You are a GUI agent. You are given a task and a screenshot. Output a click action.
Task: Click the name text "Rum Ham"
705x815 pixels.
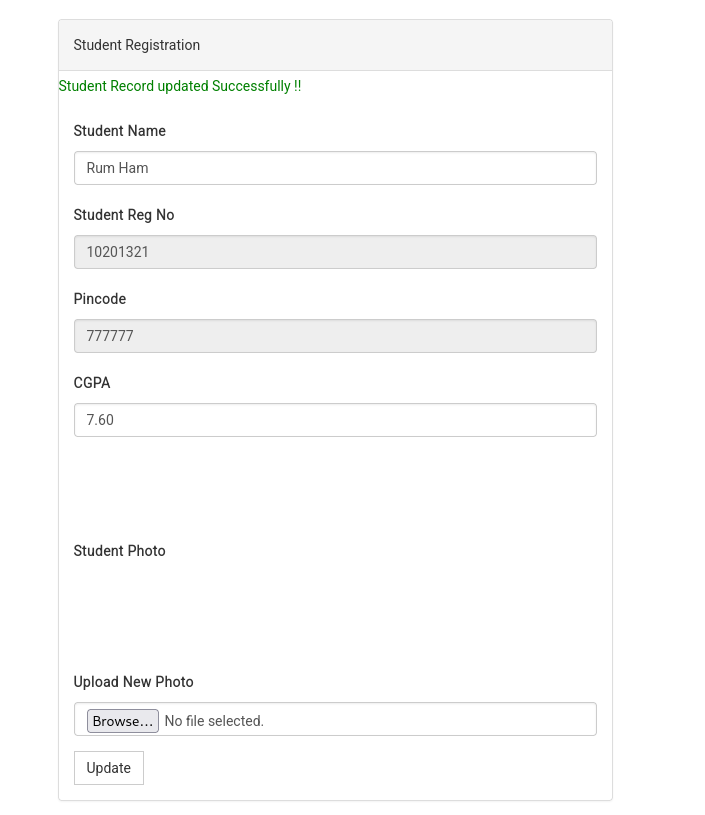coord(118,168)
